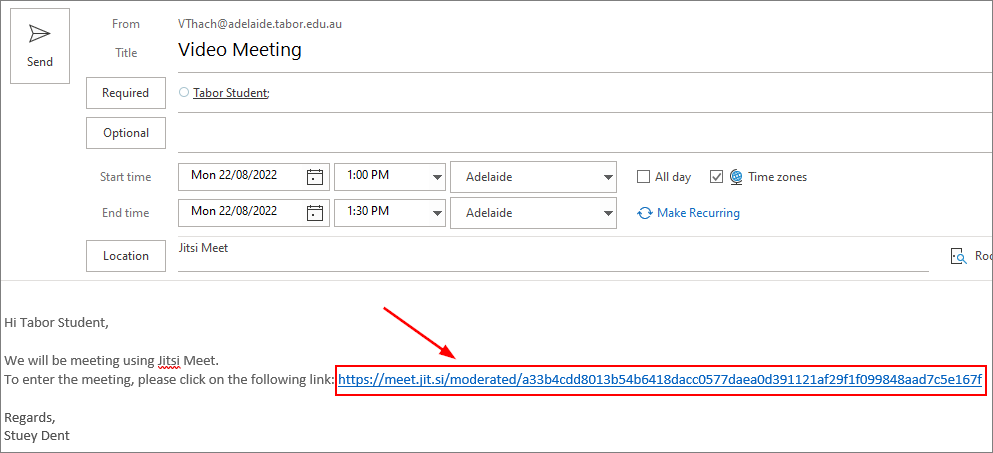Click the Time zones globe icon
993x453 pixels.
[x=736, y=177]
